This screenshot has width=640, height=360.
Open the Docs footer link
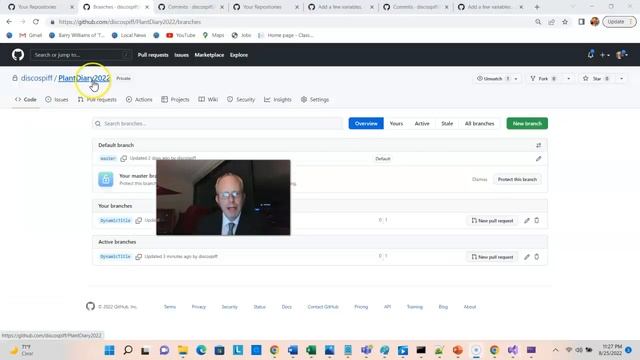click(287, 307)
